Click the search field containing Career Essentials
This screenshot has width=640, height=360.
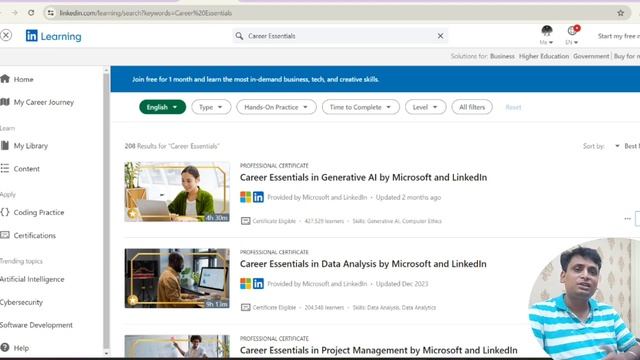coord(340,36)
